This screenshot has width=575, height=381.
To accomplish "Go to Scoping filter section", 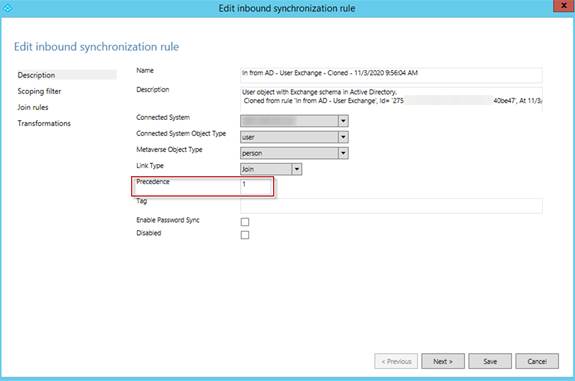I will coord(39,91).
